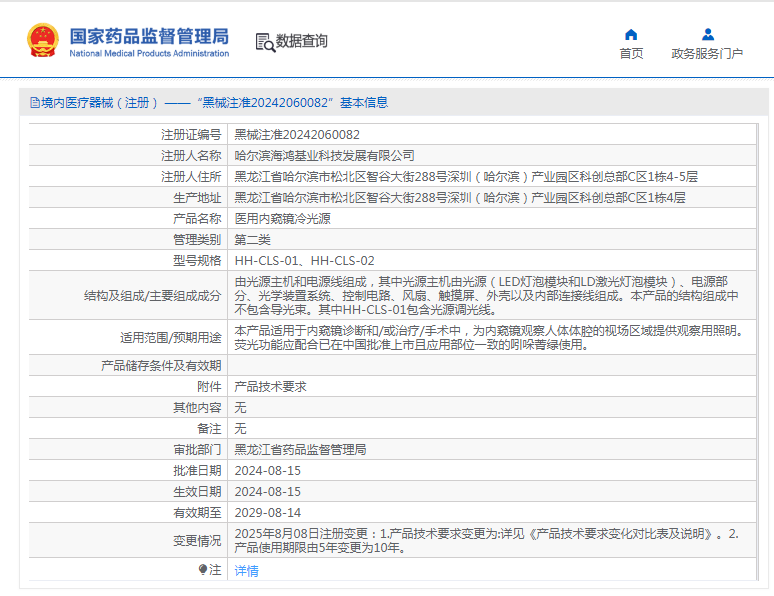774x596 pixels.
Task: Click approval department 黑龙江省药品监督管理局
Action: tap(300, 449)
